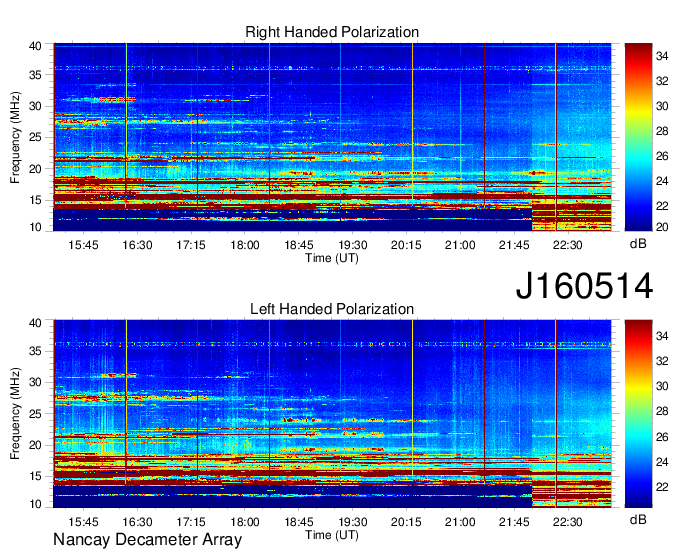Screen dimensions: 680x552
Task: Click the left-handed spectrogram plot area
Action: coord(332,414)
